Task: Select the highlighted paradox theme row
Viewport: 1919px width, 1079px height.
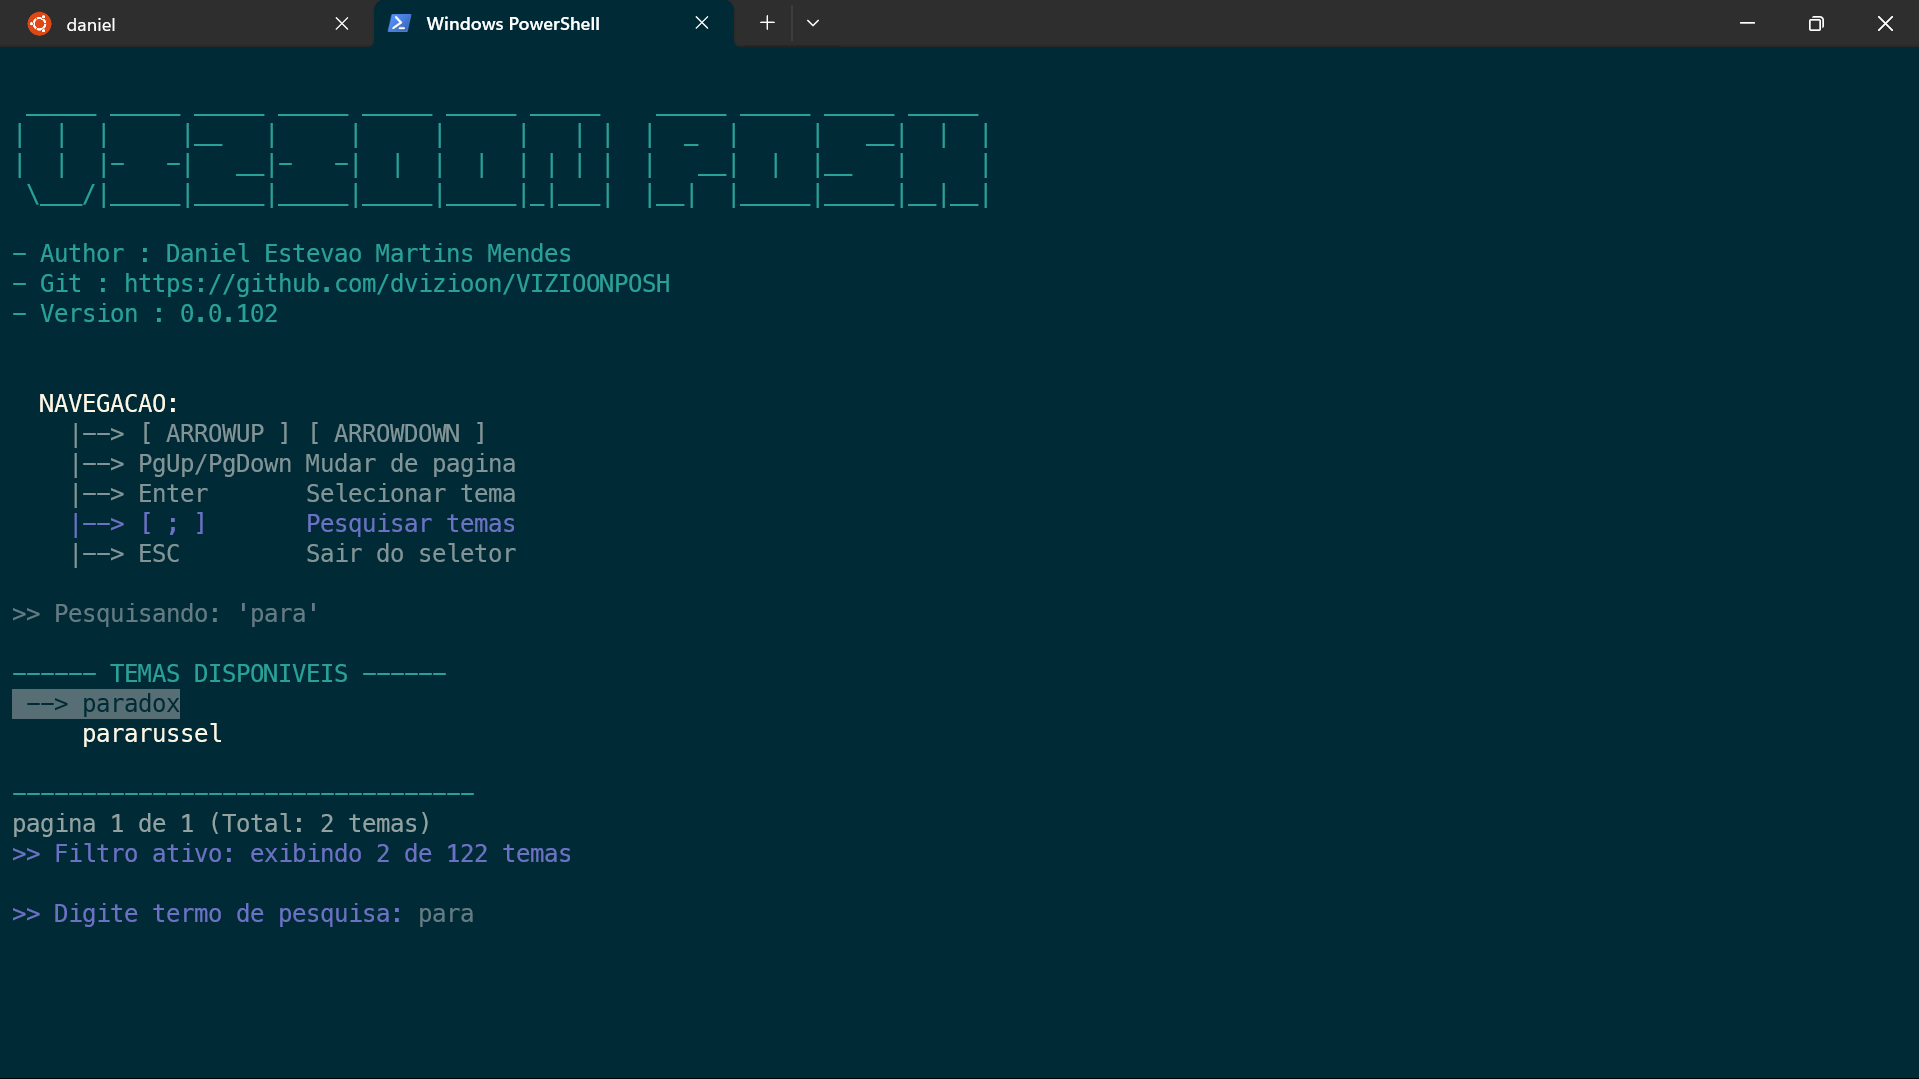Action: pos(96,704)
